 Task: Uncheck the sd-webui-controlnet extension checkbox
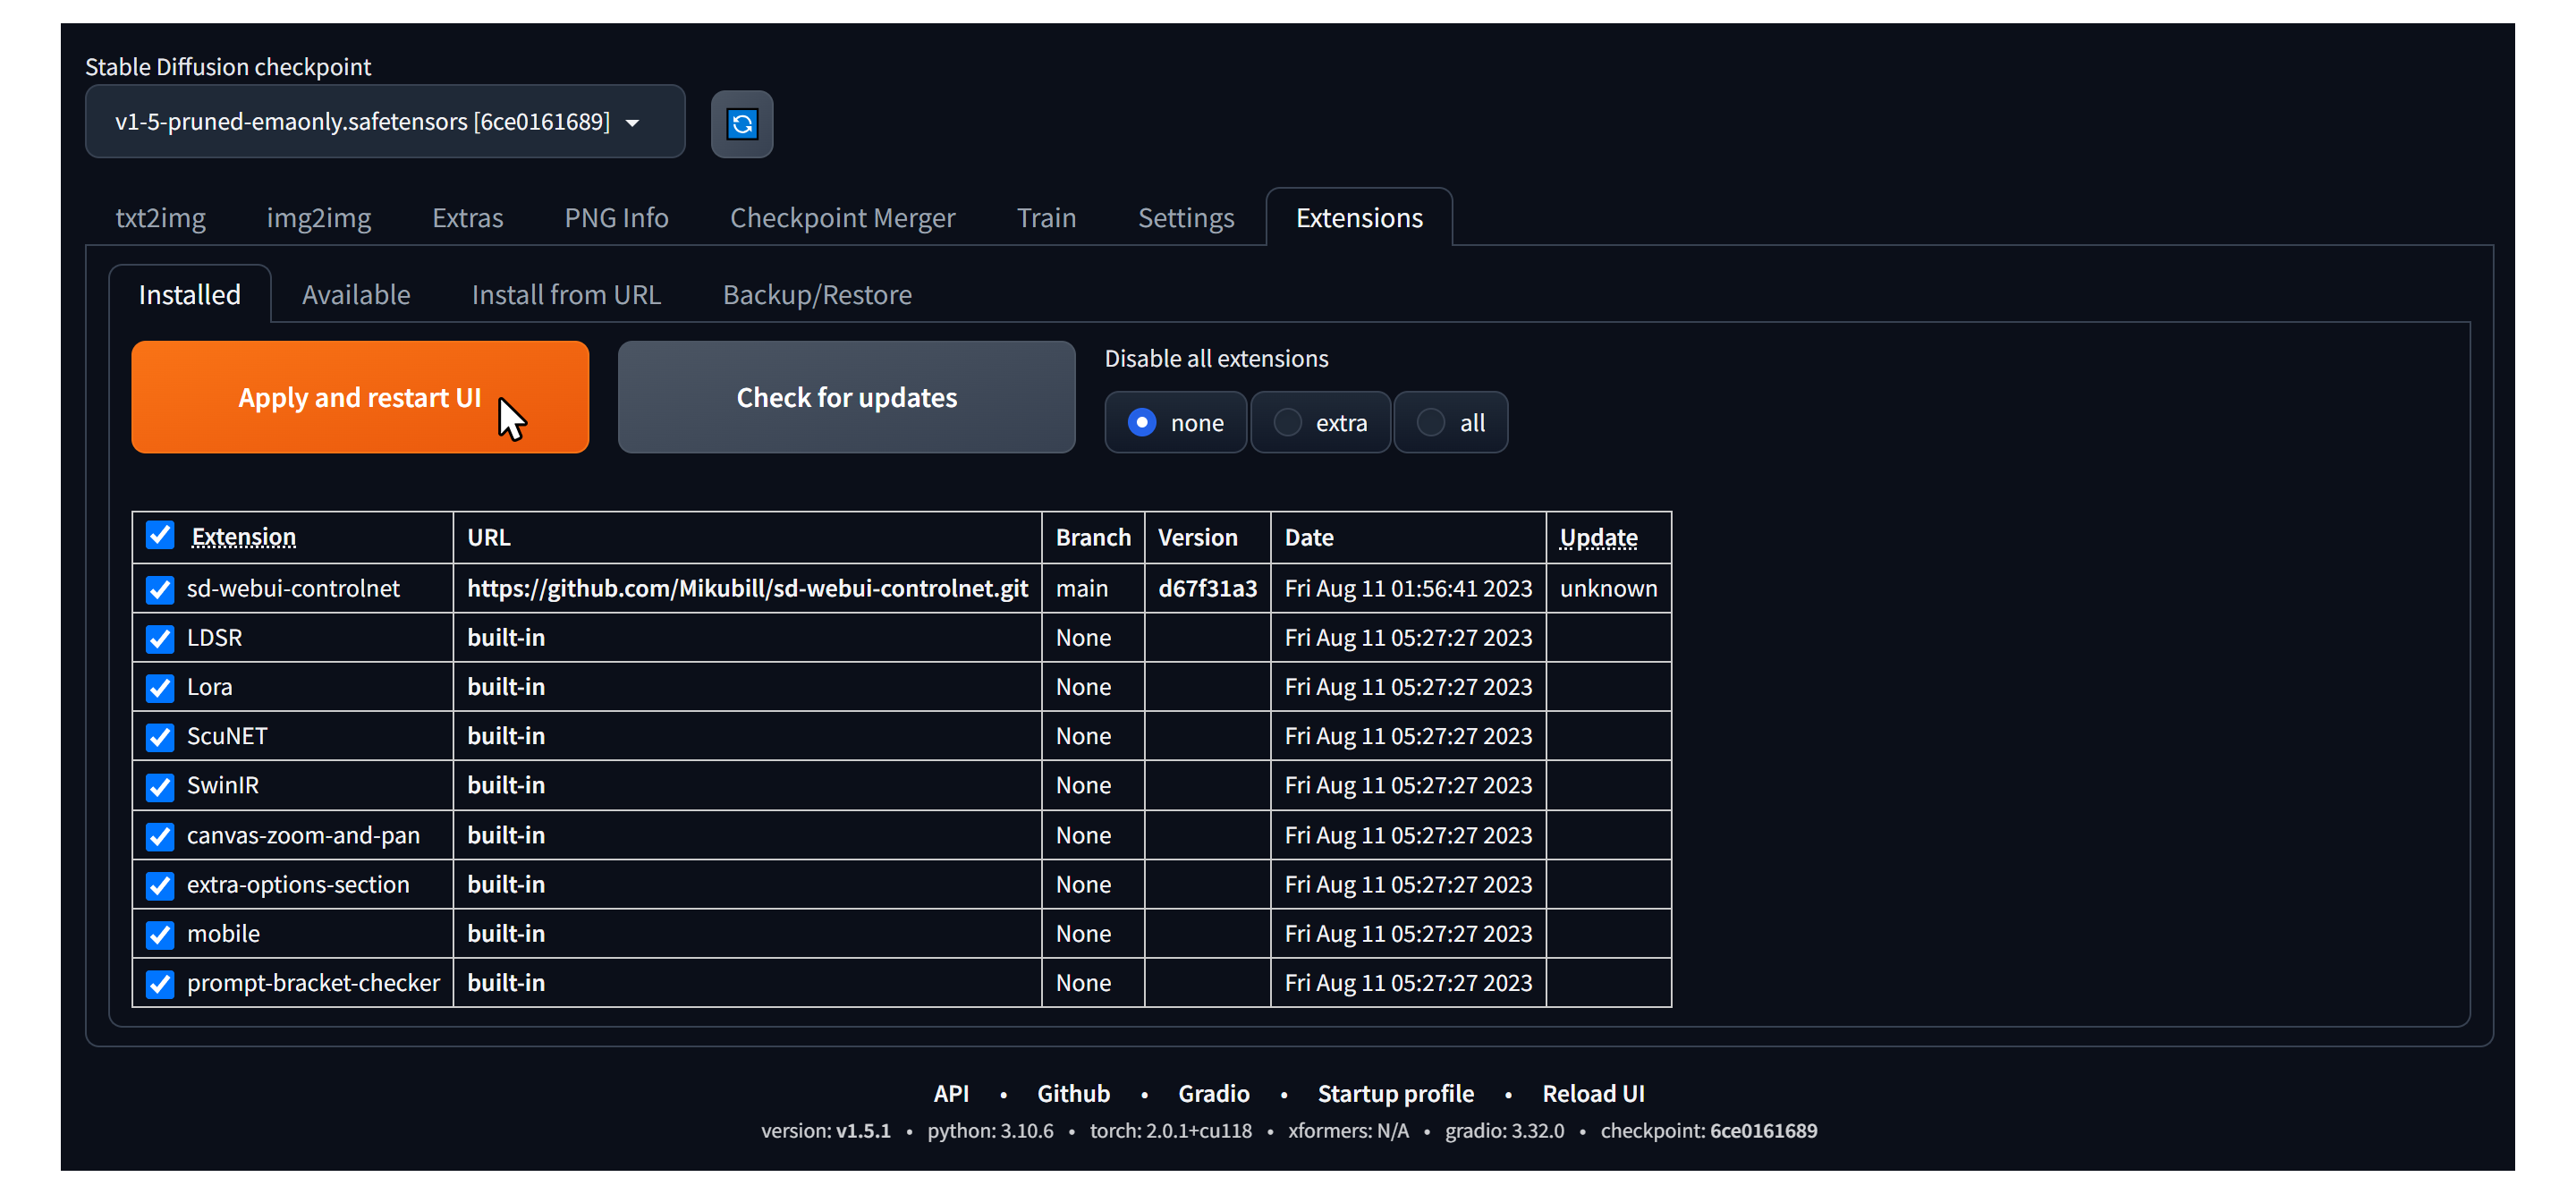pyautogui.click(x=160, y=589)
